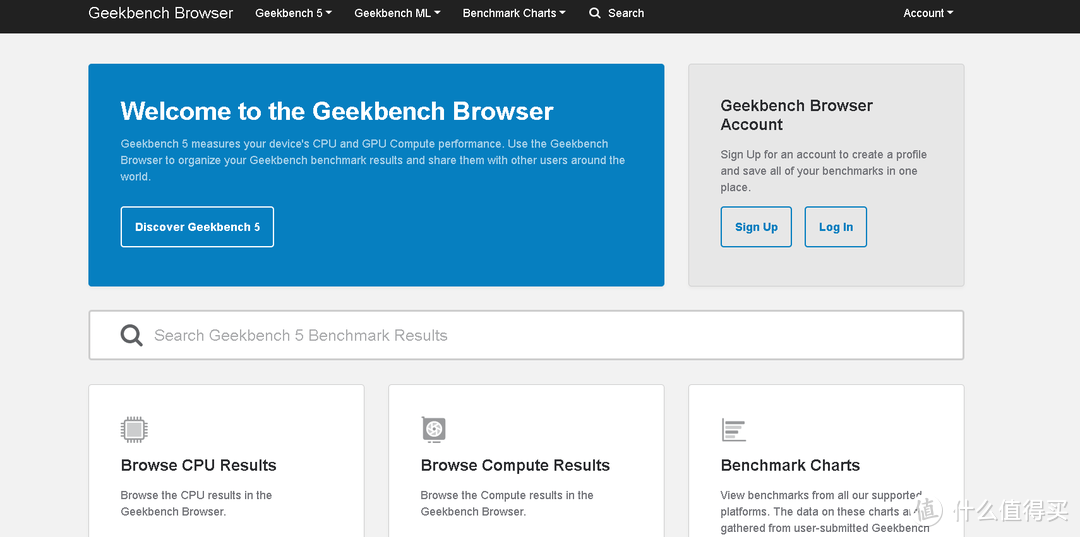1080x537 pixels.
Task: Go to Geekbench Browser home logo
Action: 160,13
